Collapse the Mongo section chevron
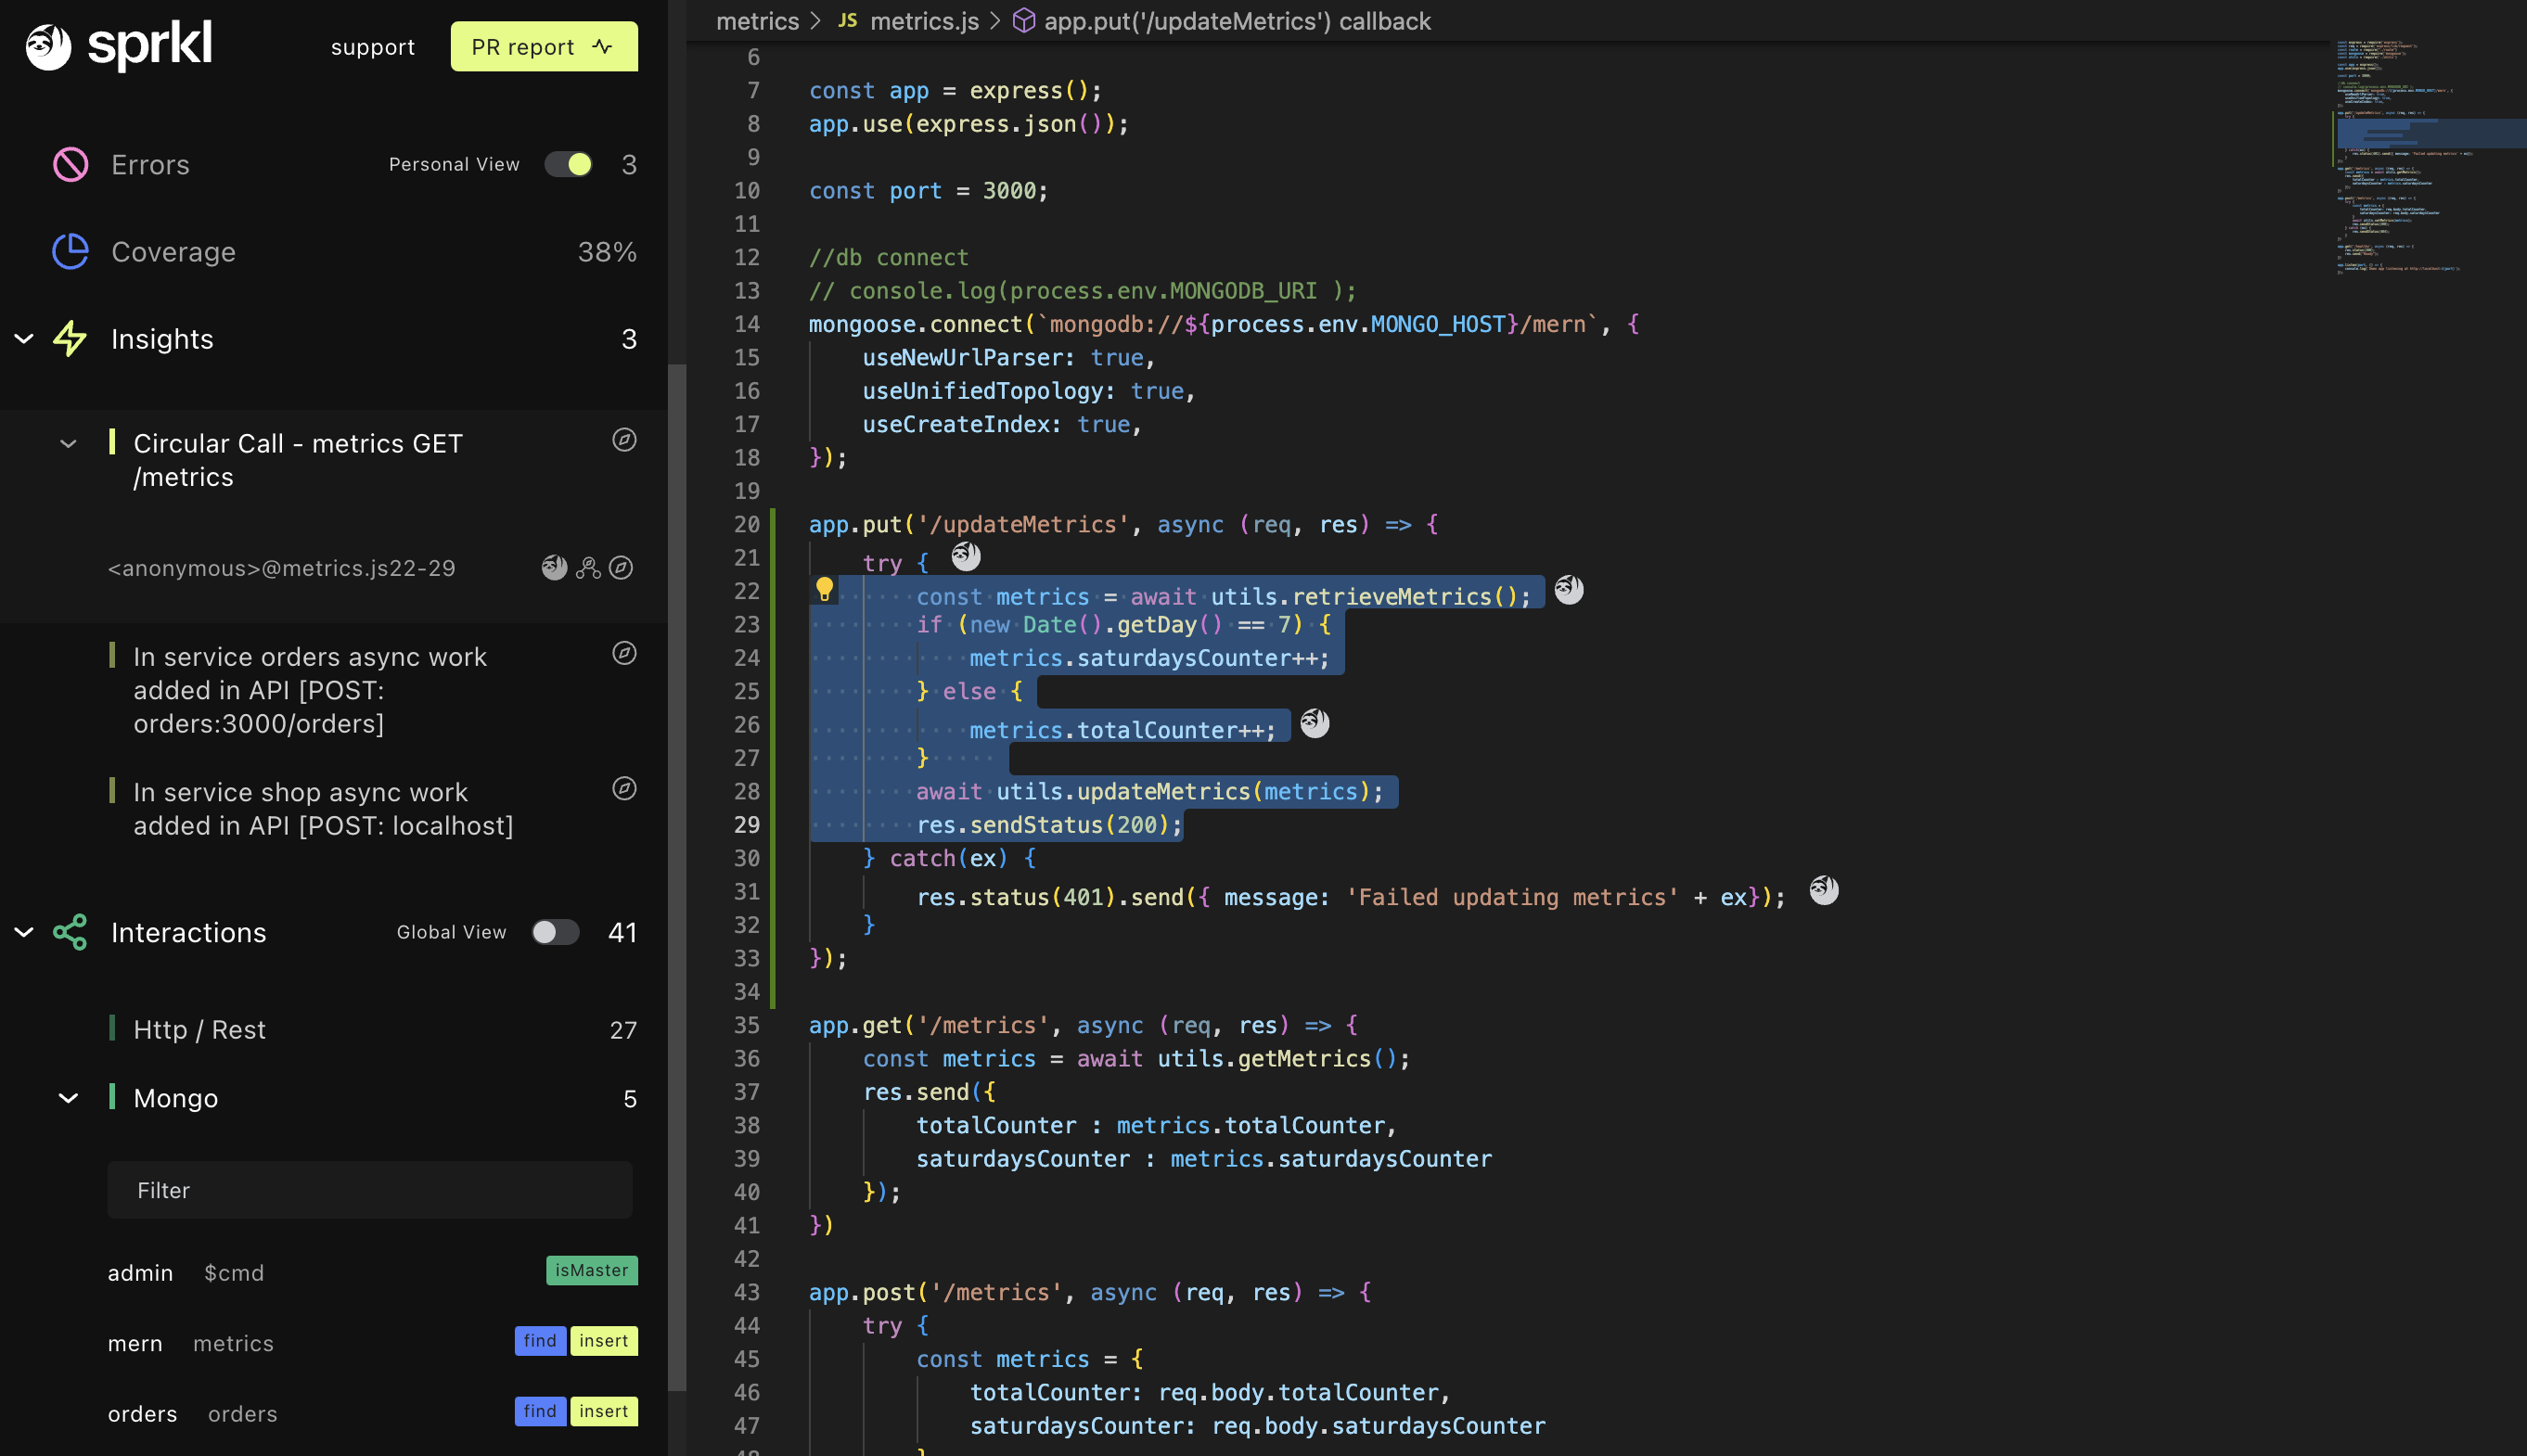The height and width of the screenshot is (1456, 2527). pos(68,1099)
